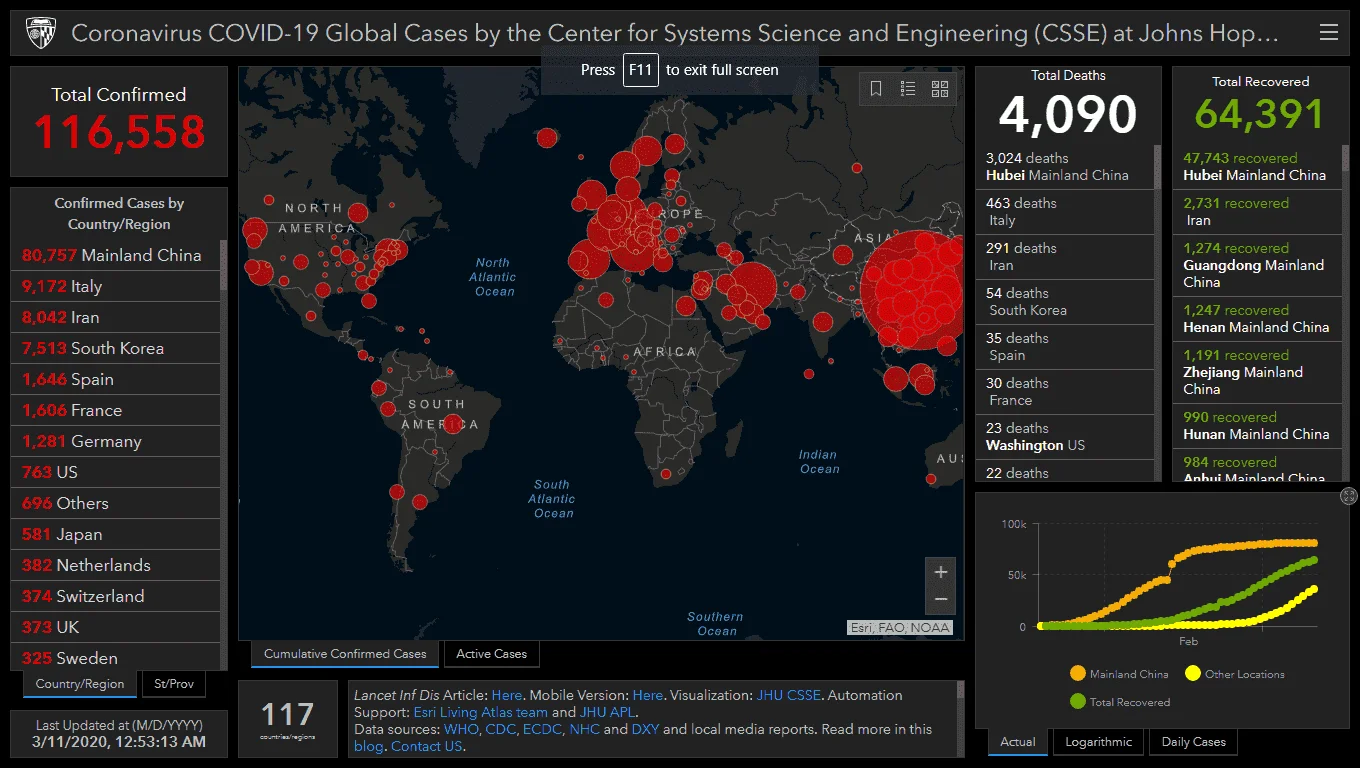Click the 291 deaths Iran entry
The width and height of the screenshot is (1360, 768).
1066,257
